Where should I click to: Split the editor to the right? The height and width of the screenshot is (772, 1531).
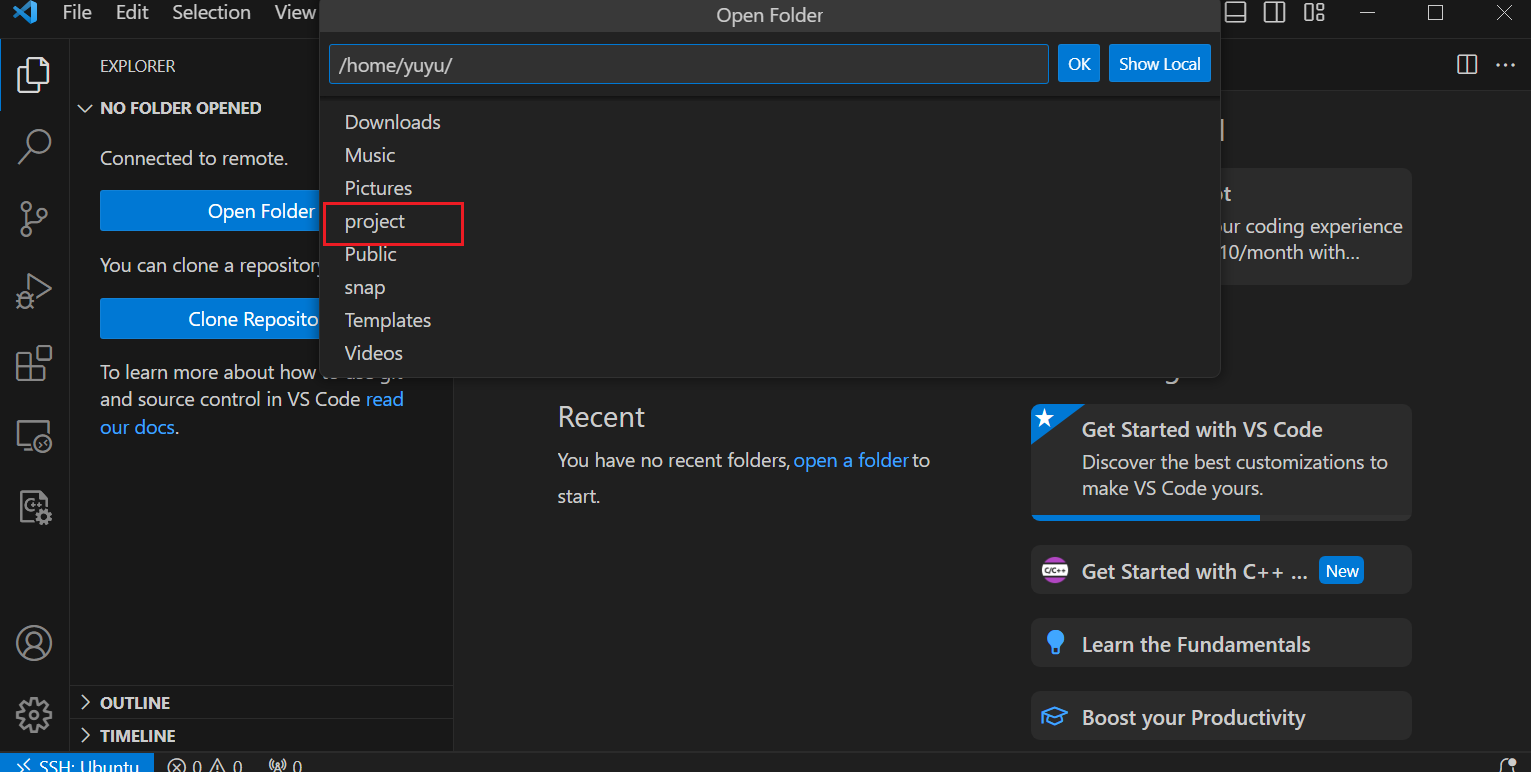click(x=1467, y=65)
